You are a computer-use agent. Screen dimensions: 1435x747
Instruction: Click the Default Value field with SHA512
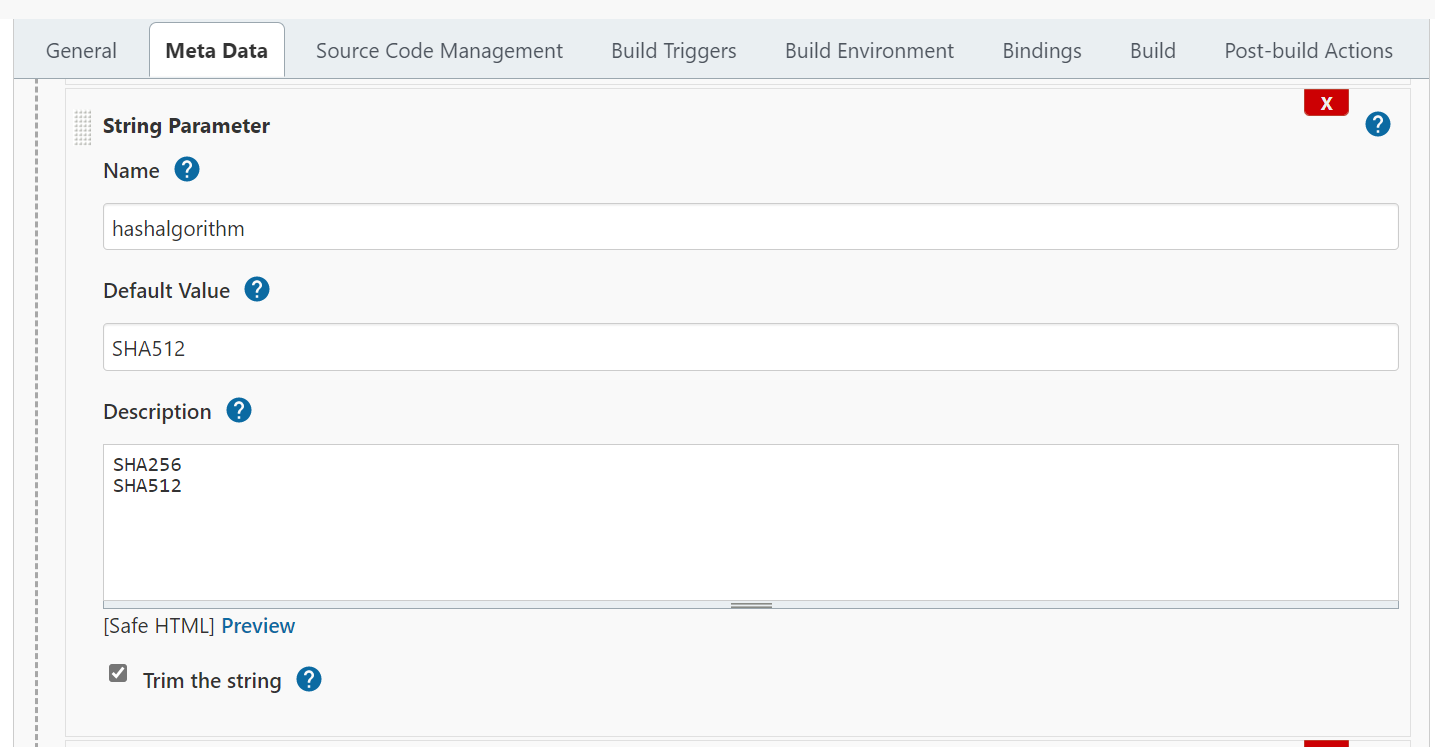pyautogui.click(x=750, y=348)
